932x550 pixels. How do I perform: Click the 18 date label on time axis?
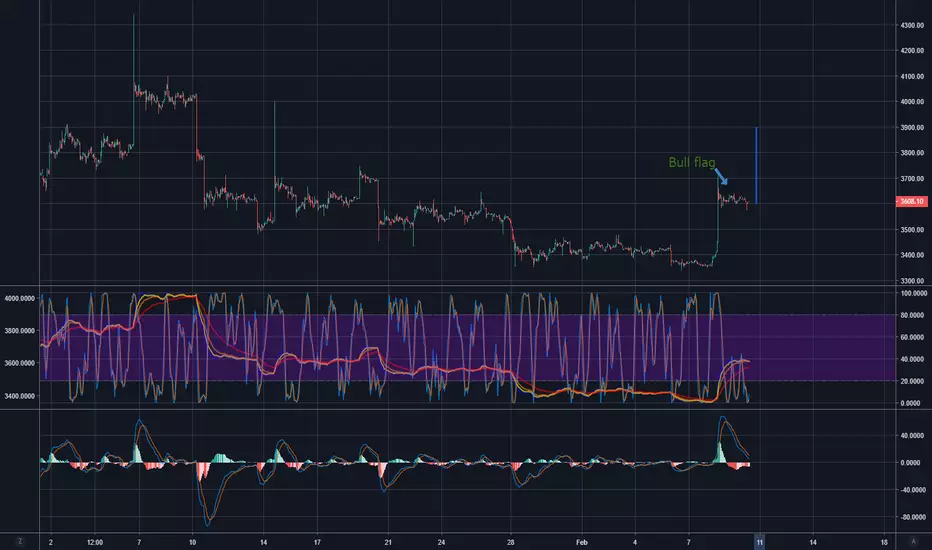click(884, 542)
